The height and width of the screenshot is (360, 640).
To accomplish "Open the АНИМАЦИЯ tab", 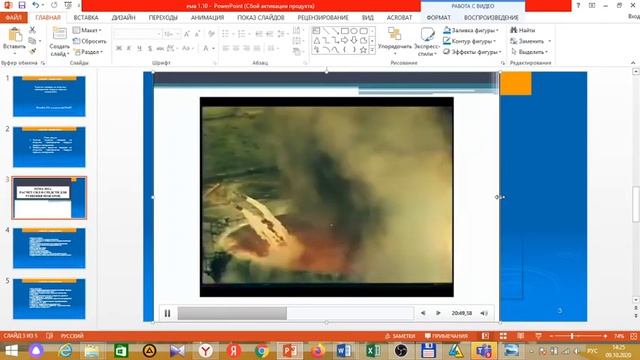I will [x=207, y=18].
